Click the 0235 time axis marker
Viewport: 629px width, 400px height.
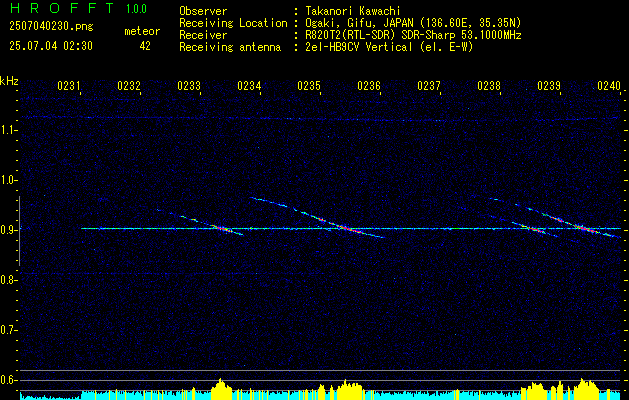309,86
